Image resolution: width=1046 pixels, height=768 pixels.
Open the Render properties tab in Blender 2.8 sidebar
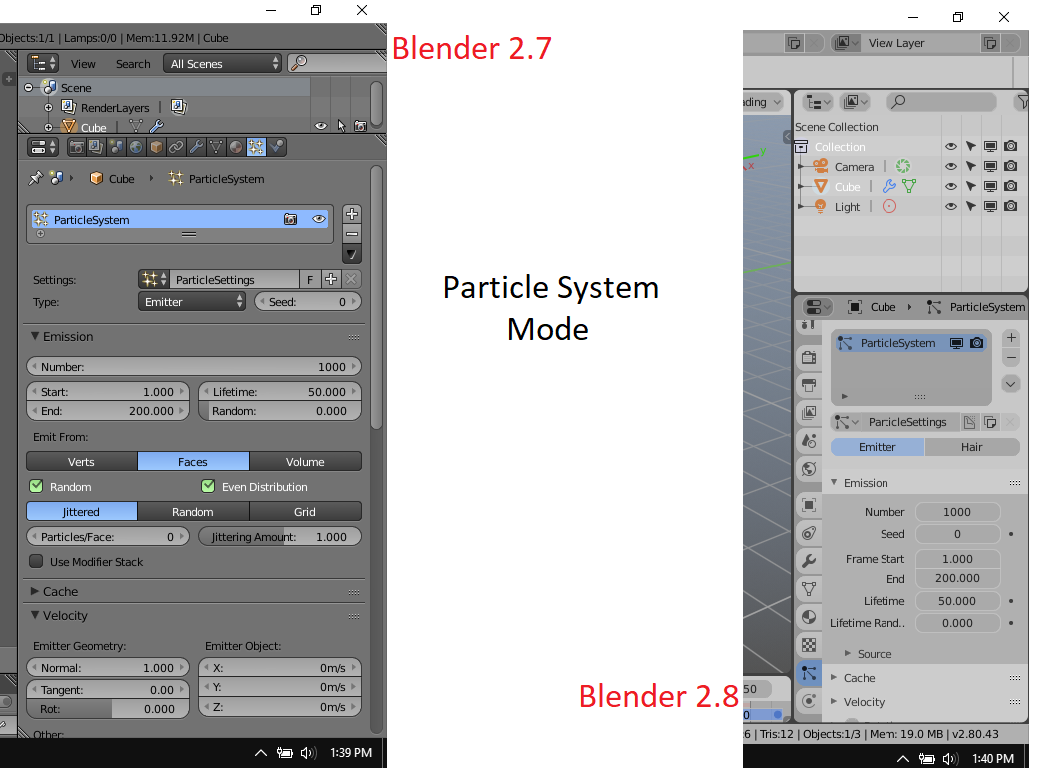(809, 357)
